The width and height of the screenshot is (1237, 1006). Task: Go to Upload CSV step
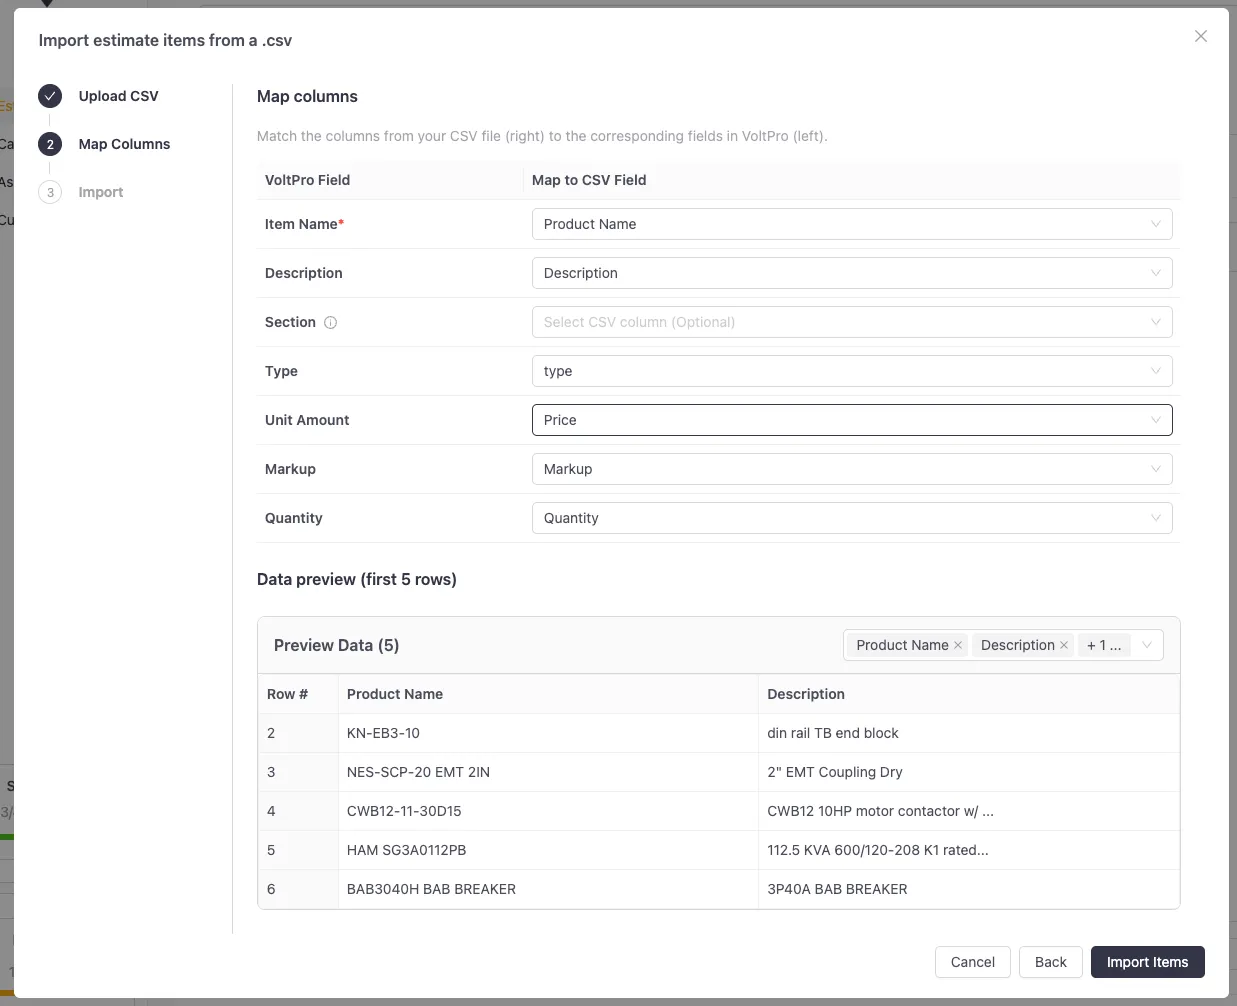click(x=118, y=96)
